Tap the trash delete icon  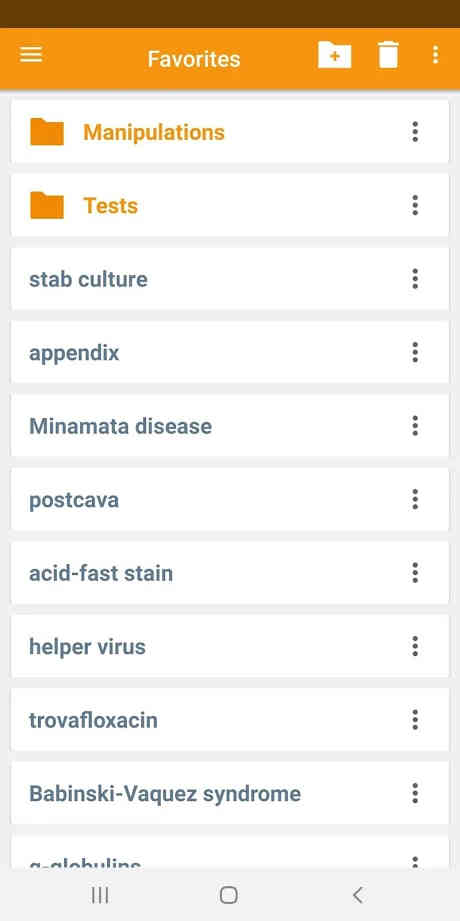[388, 55]
